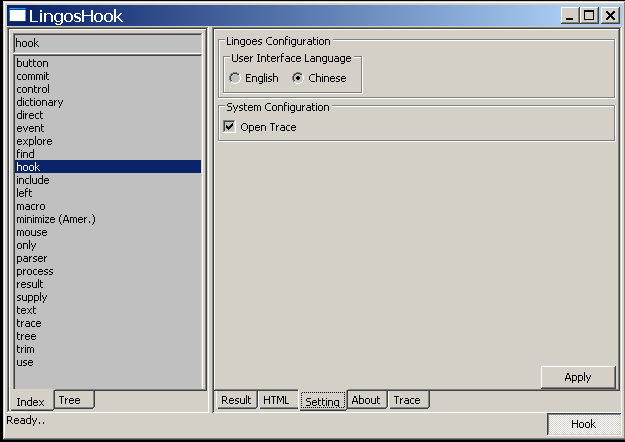
Task: Select 'macro' in the word list
Action: click(108, 206)
